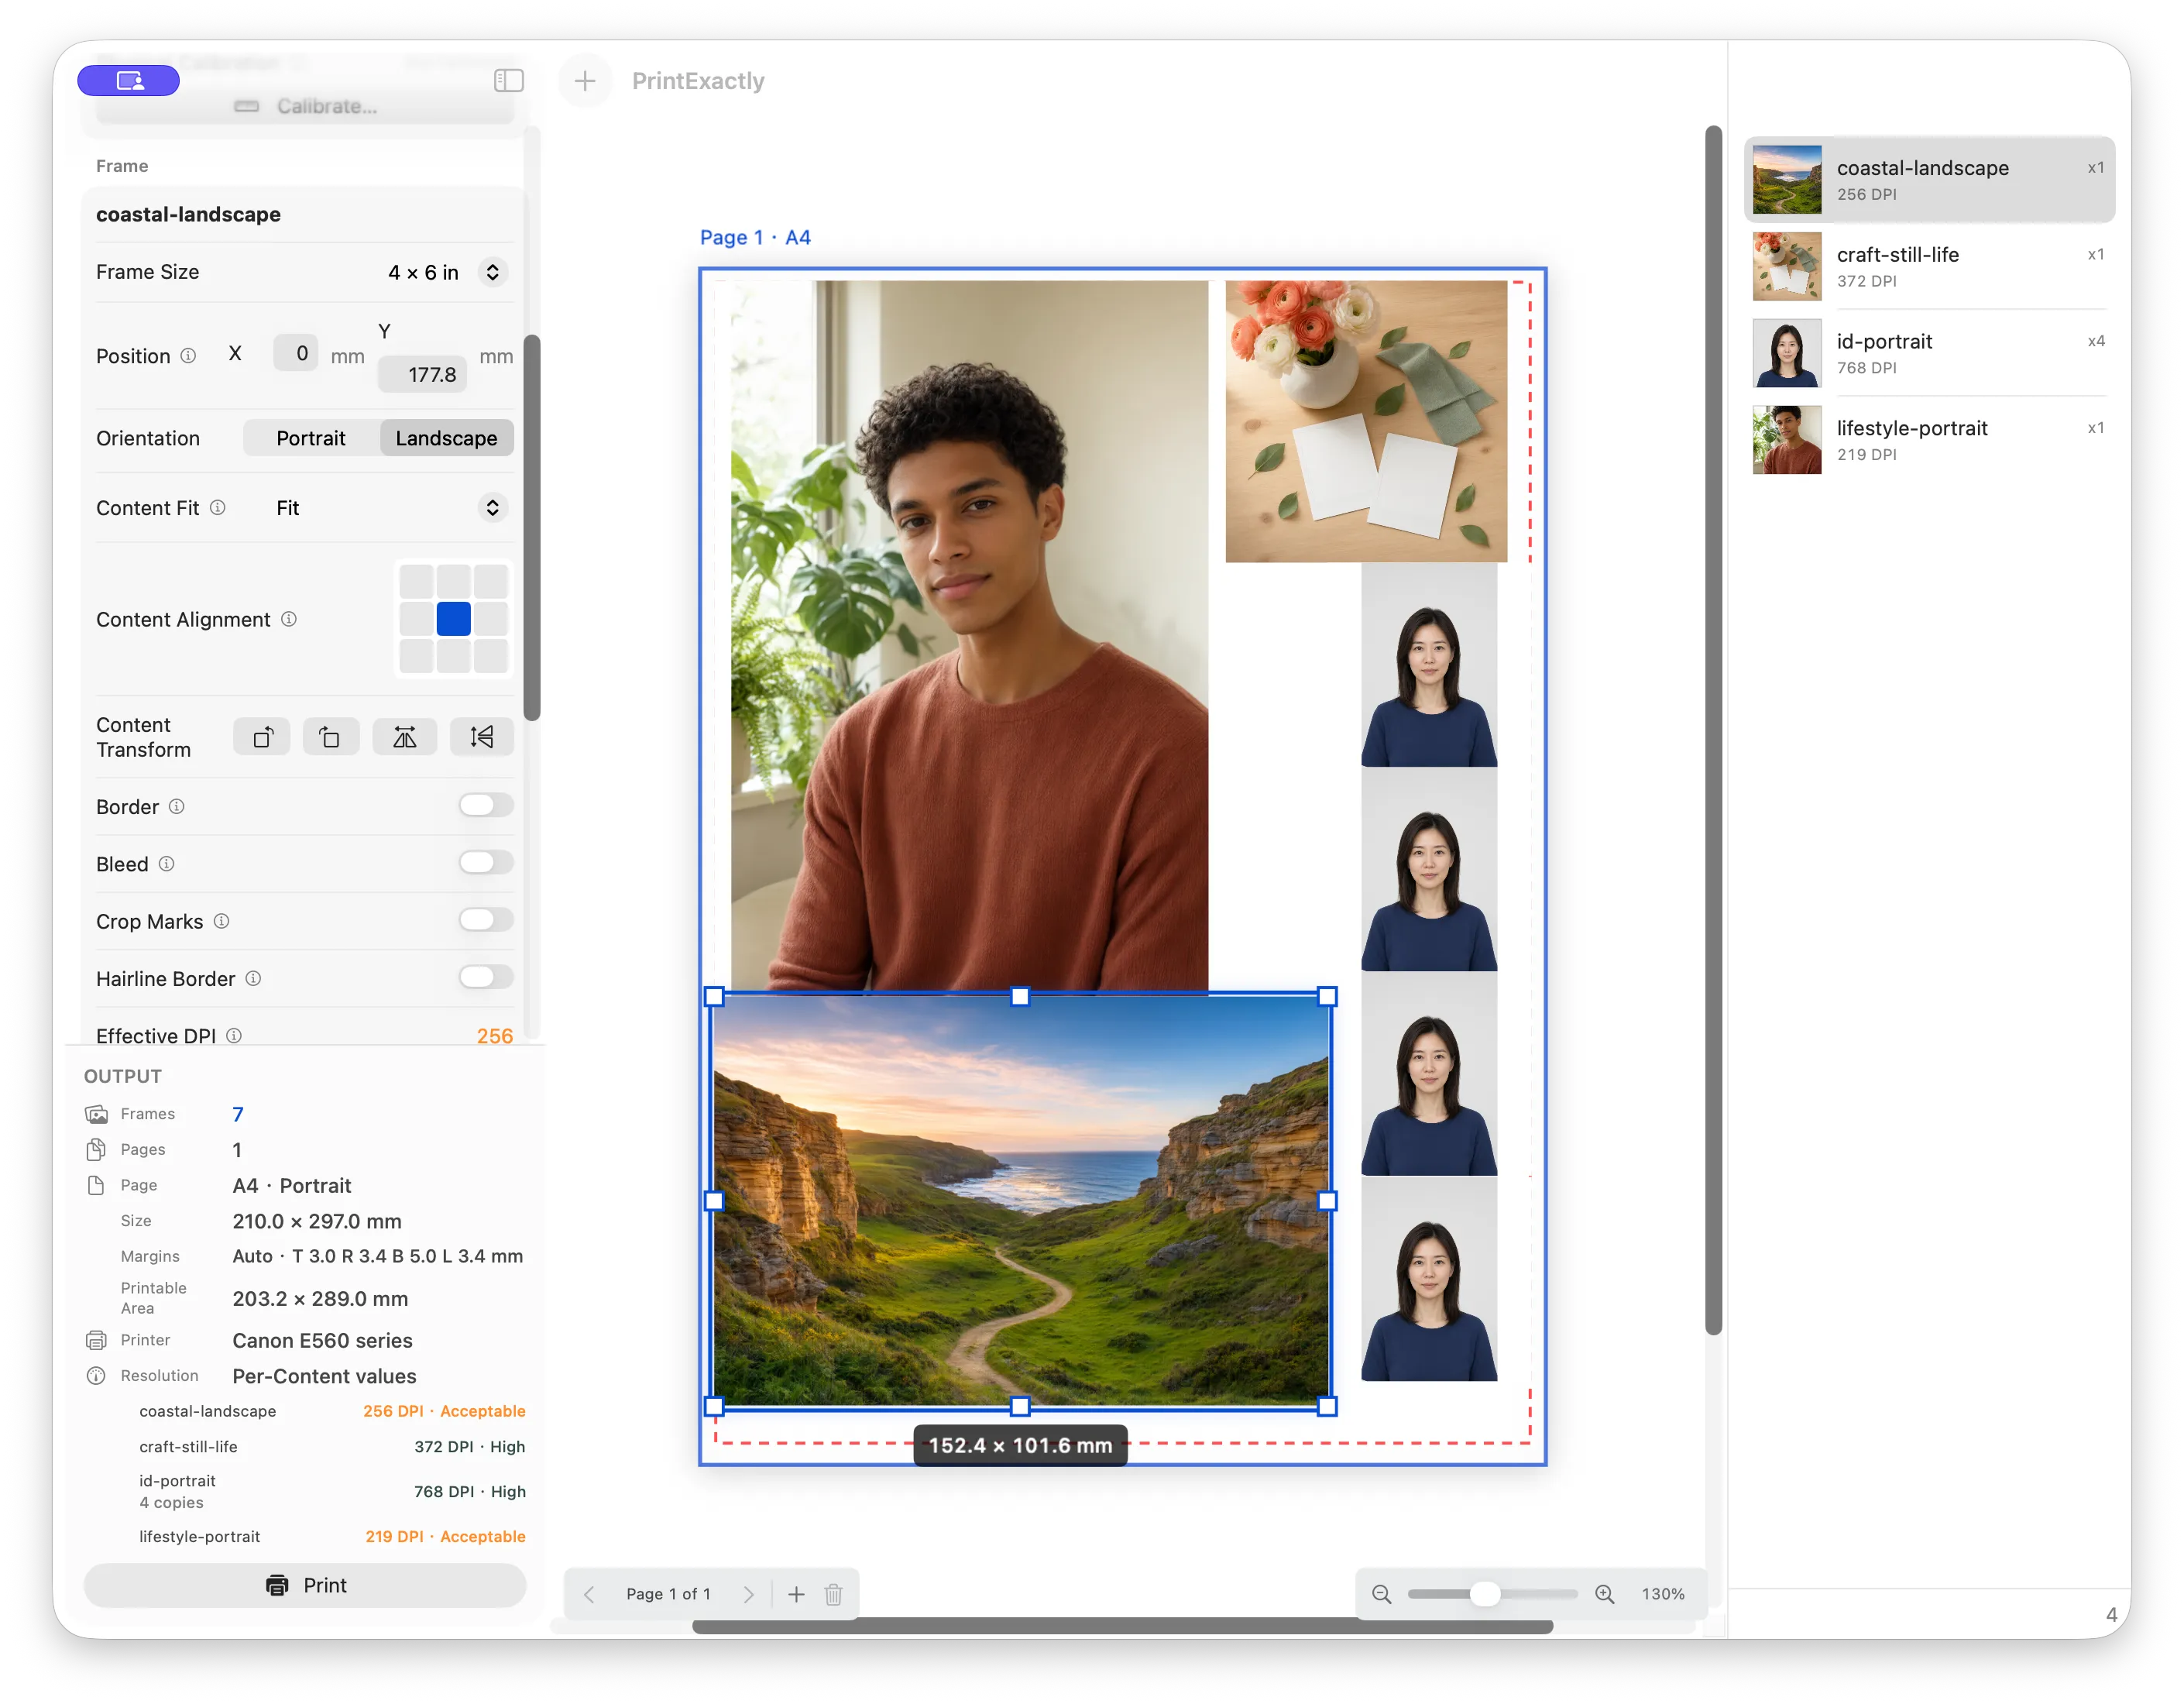The width and height of the screenshot is (2184, 1704).
Task: Open the Content Fit info icon
Action: tap(217, 508)
